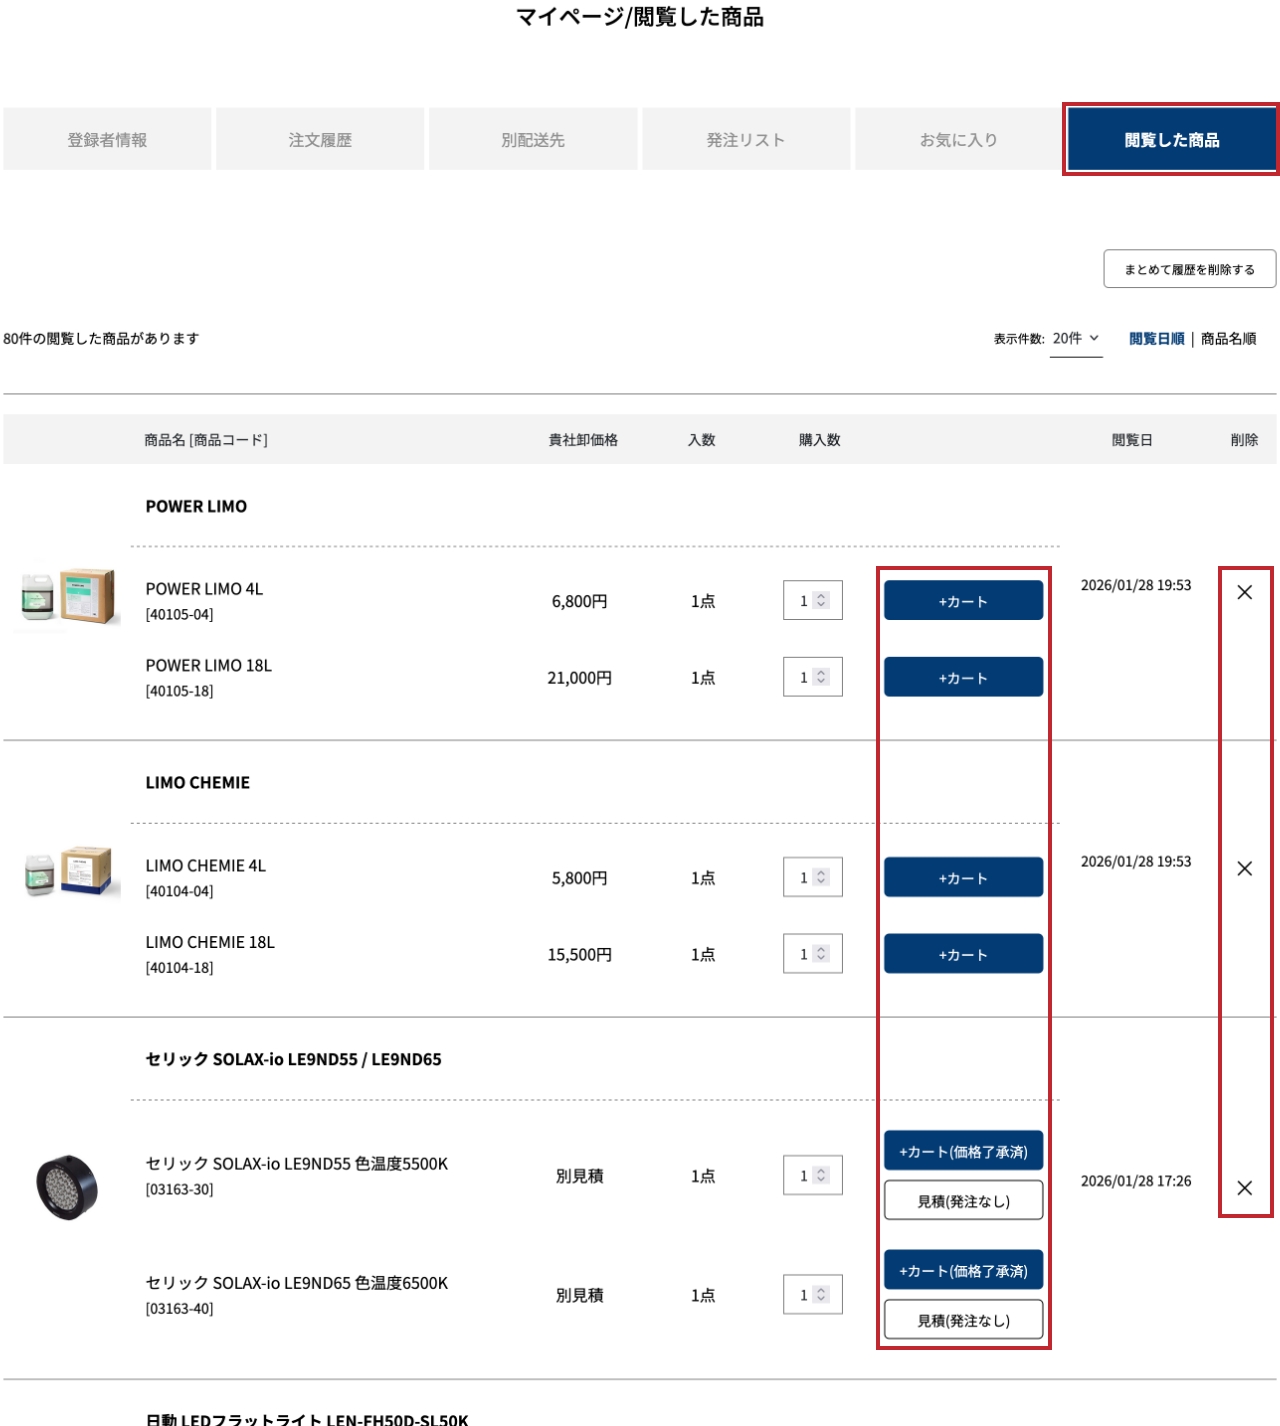Adjust quantity stepper for LIMO CHEMIE 18L
The height and width of the screenshot is (1426, 1280).
821,954
